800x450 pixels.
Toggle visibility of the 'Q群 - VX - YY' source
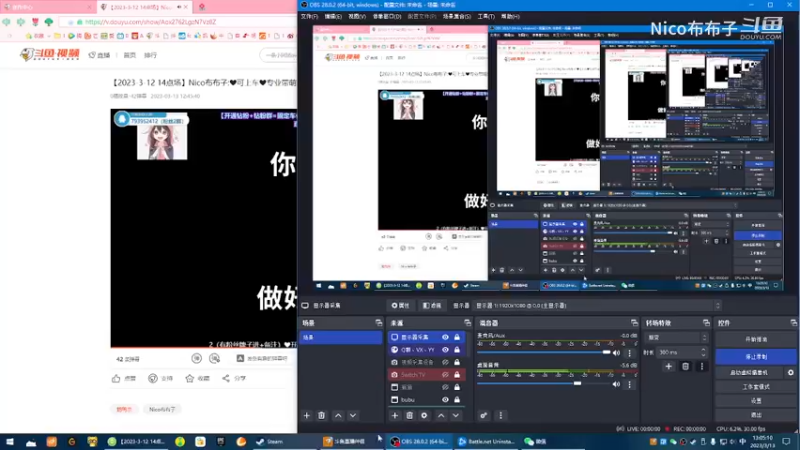(x=445, y=350)
